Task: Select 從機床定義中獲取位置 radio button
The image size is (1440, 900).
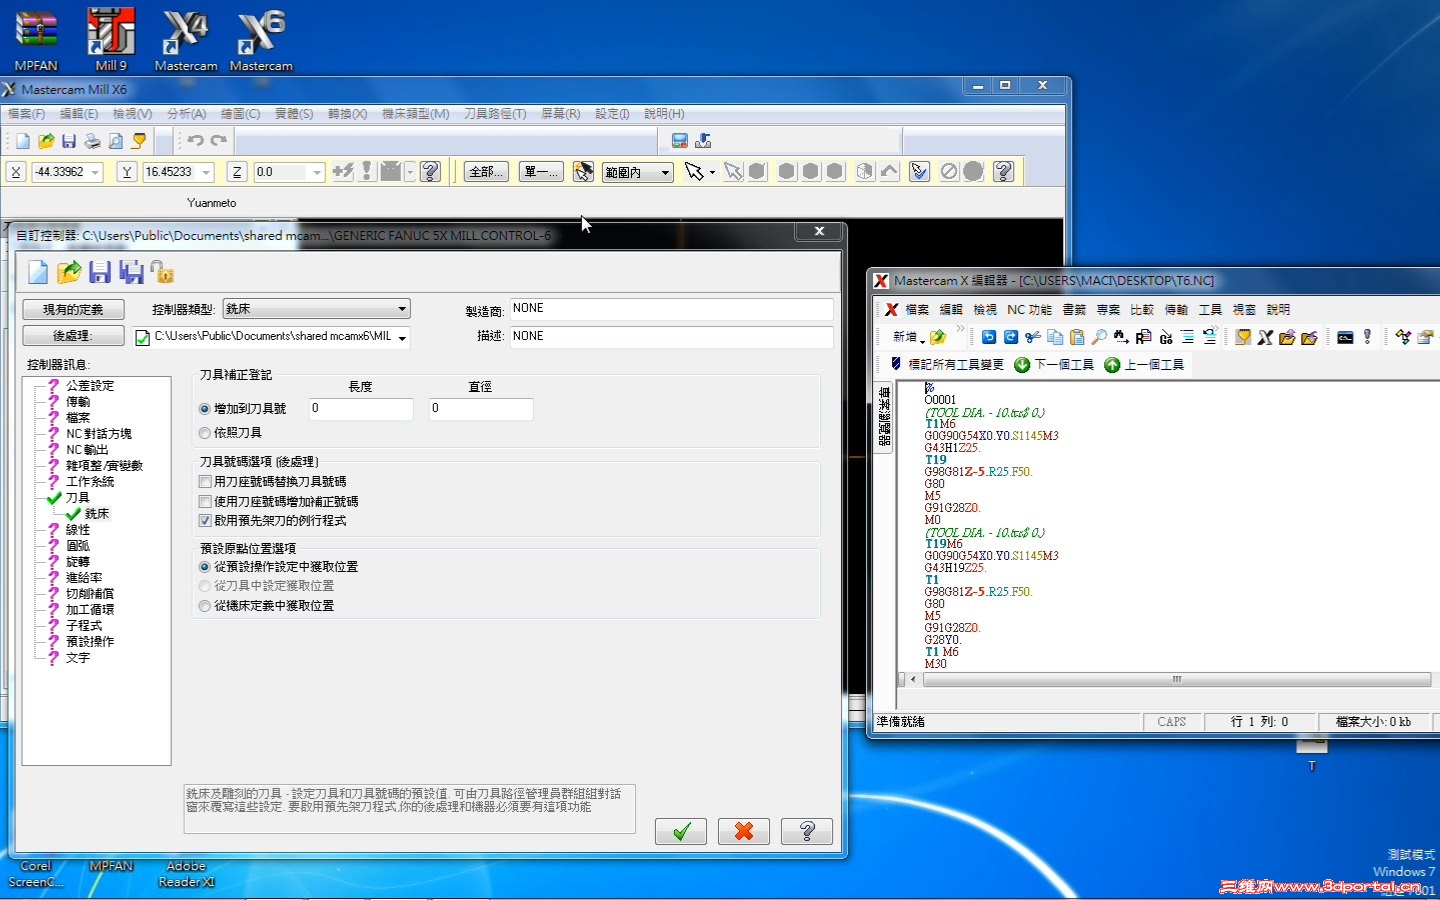Action: coord(205,606)
